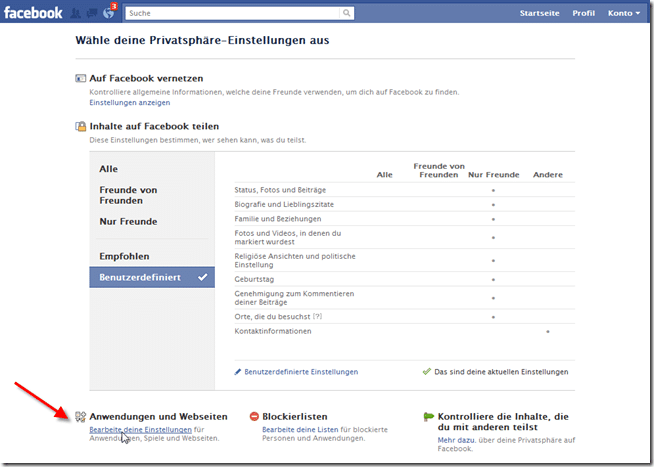The height and width of the screenshot is (467, 654).
Task: Click the search magnifier icon
Action: pyautogui.click(x=347, y=13)
